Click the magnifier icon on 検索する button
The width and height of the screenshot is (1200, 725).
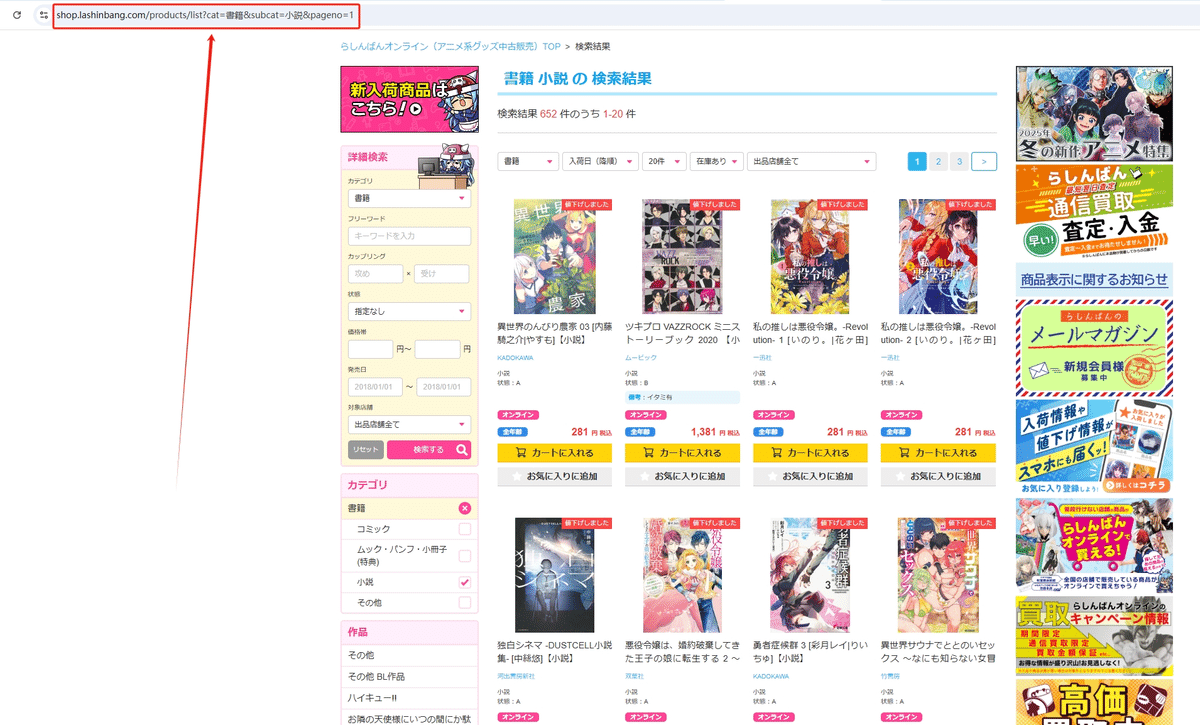(x=461, y=450)
